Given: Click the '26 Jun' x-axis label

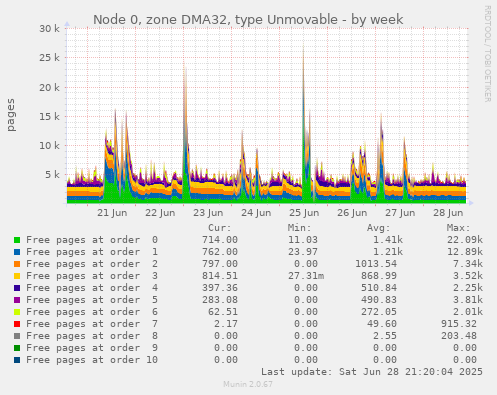Looking at the screenshot, I should (x=352, y=213).
